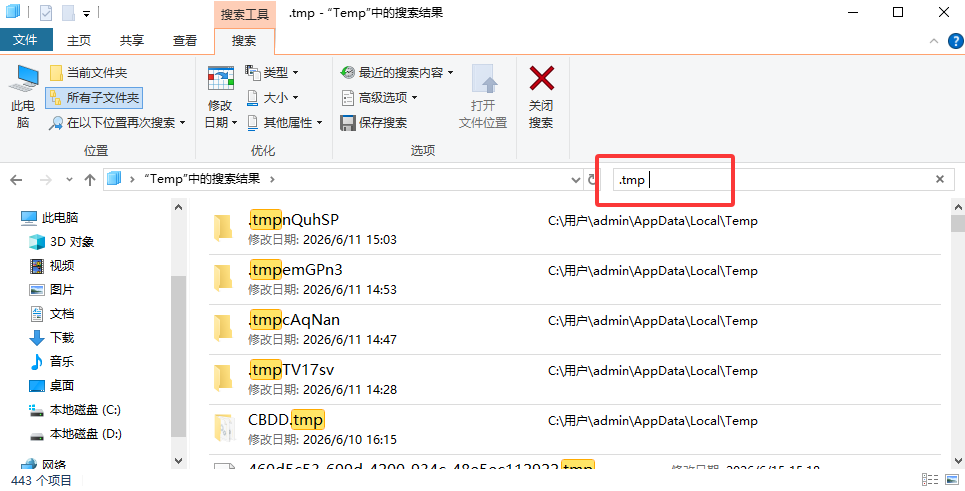Select 3D 对象 in navigation pane
This screenshot has width=965, height=491.
[x=62, y=242]
